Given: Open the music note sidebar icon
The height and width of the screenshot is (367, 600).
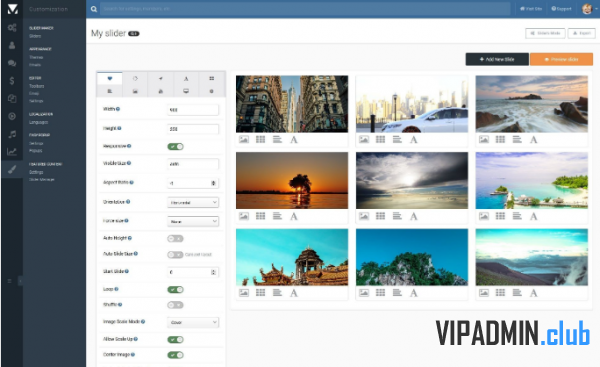Looking at the screenshot, I should coord(12,134).
